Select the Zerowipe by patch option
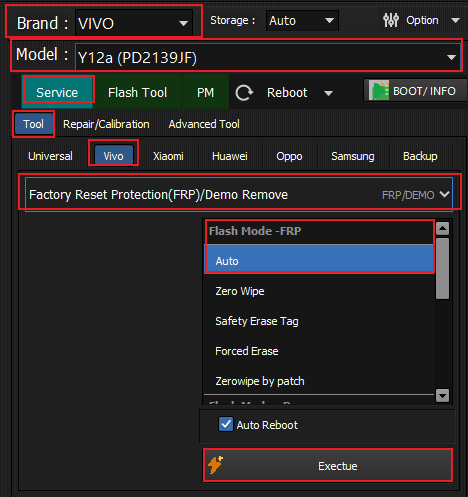The width and height of the screenshot is (468, 497). coord(319,381)
